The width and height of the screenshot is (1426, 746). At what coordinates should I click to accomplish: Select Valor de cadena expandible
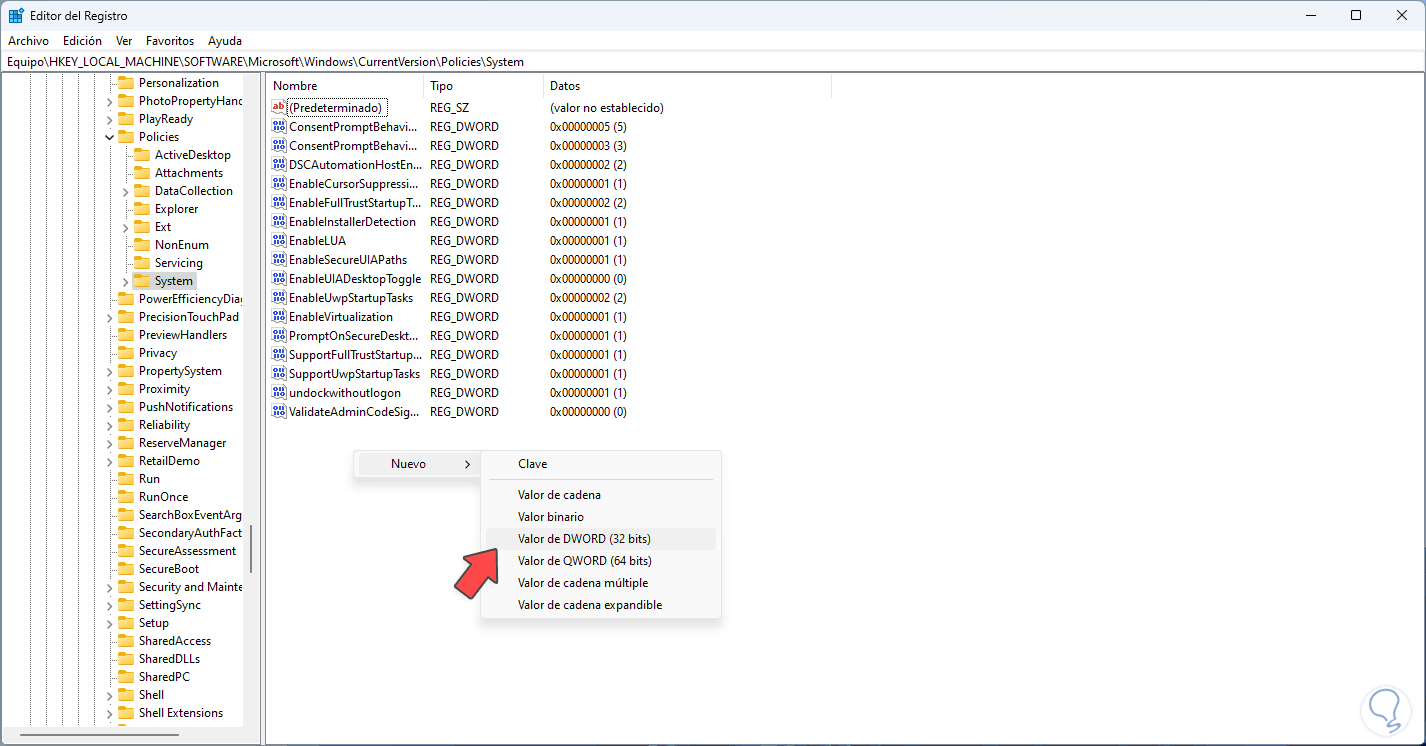tap(600, 605)
